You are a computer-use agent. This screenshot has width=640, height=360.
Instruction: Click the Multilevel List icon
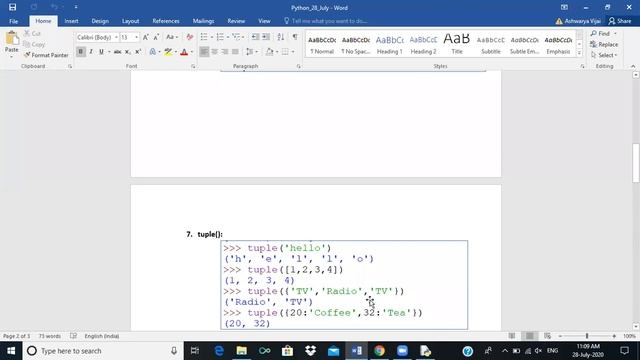236,37
